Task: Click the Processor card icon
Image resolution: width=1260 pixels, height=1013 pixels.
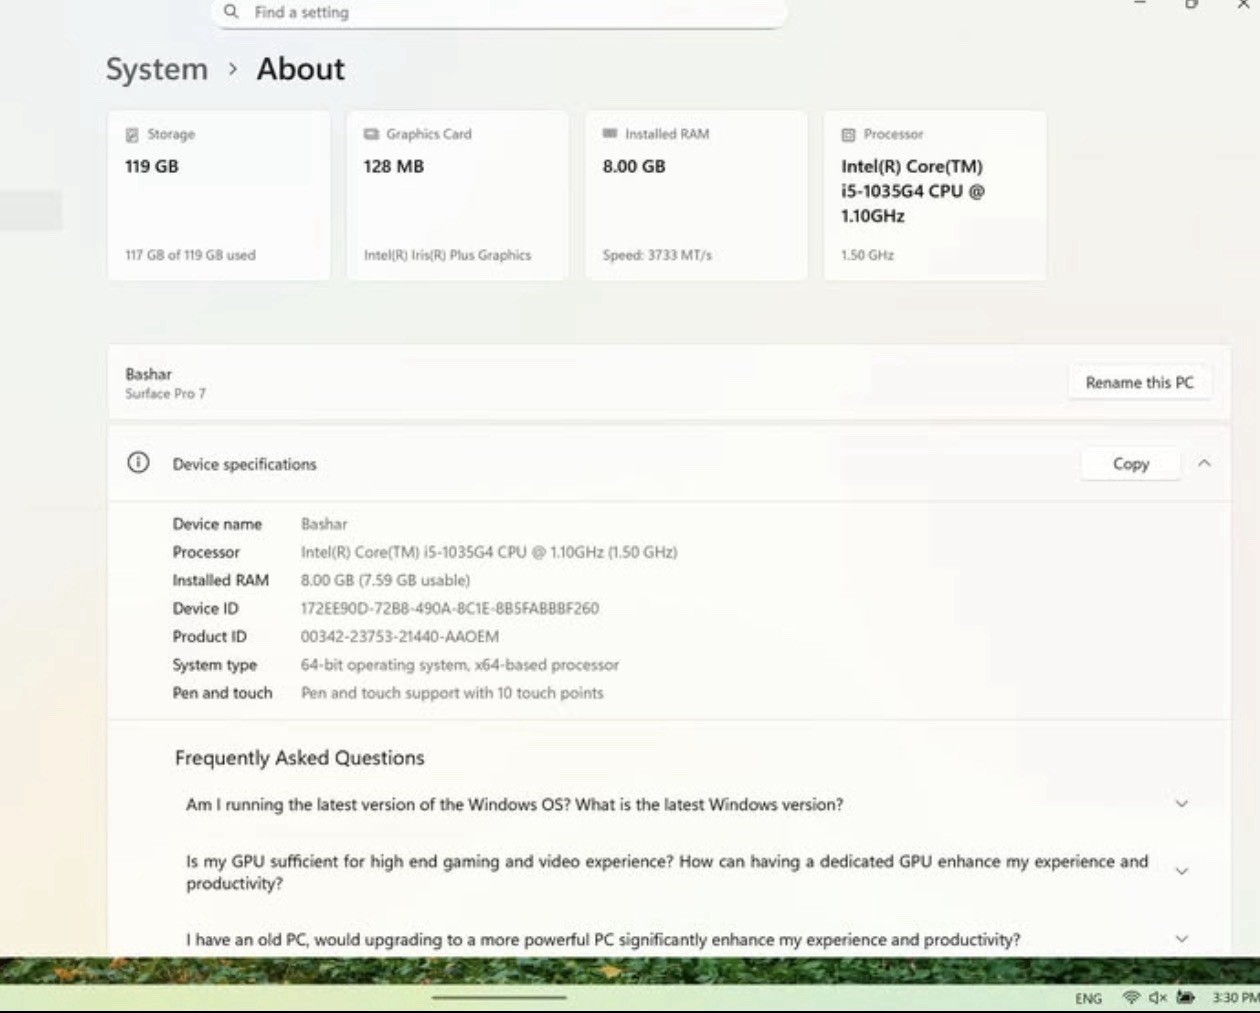Action: 848,134
